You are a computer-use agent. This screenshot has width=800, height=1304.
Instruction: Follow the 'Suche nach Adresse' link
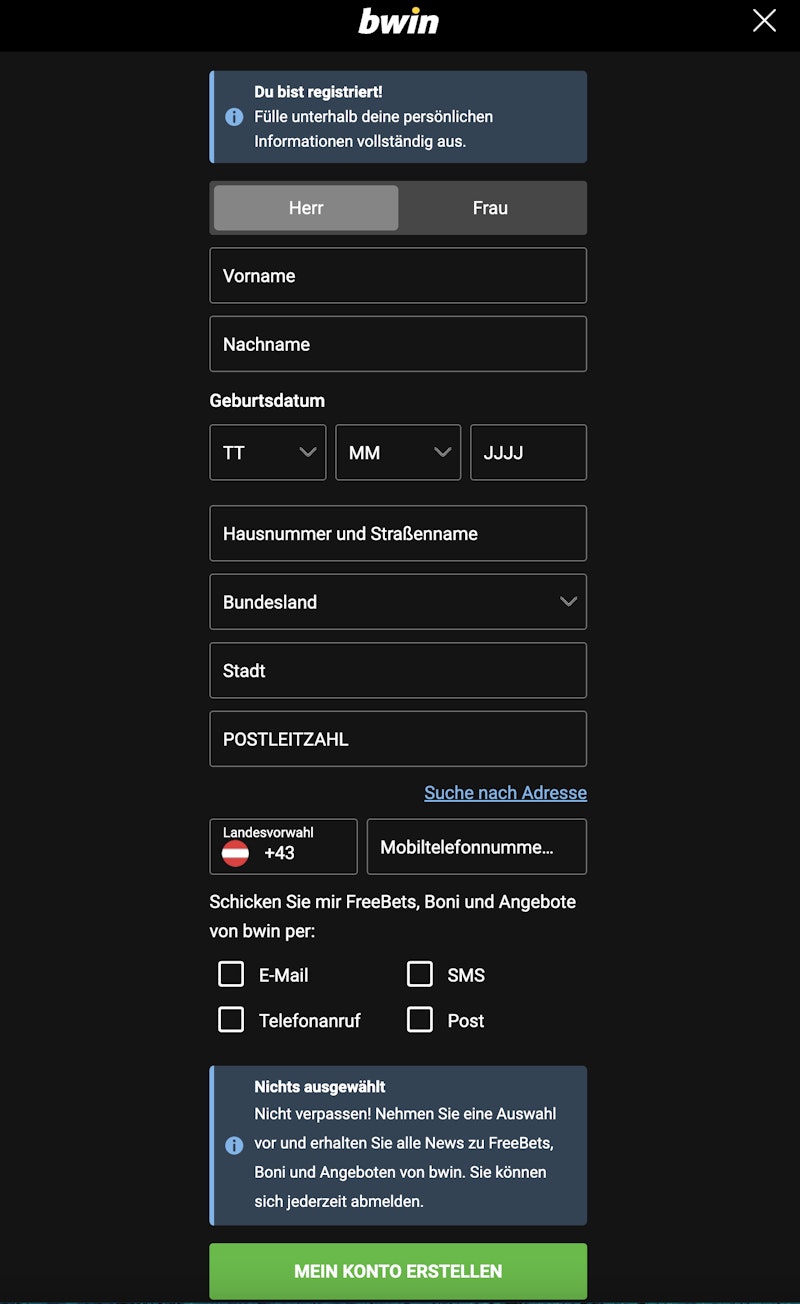(x=505, y=793)
